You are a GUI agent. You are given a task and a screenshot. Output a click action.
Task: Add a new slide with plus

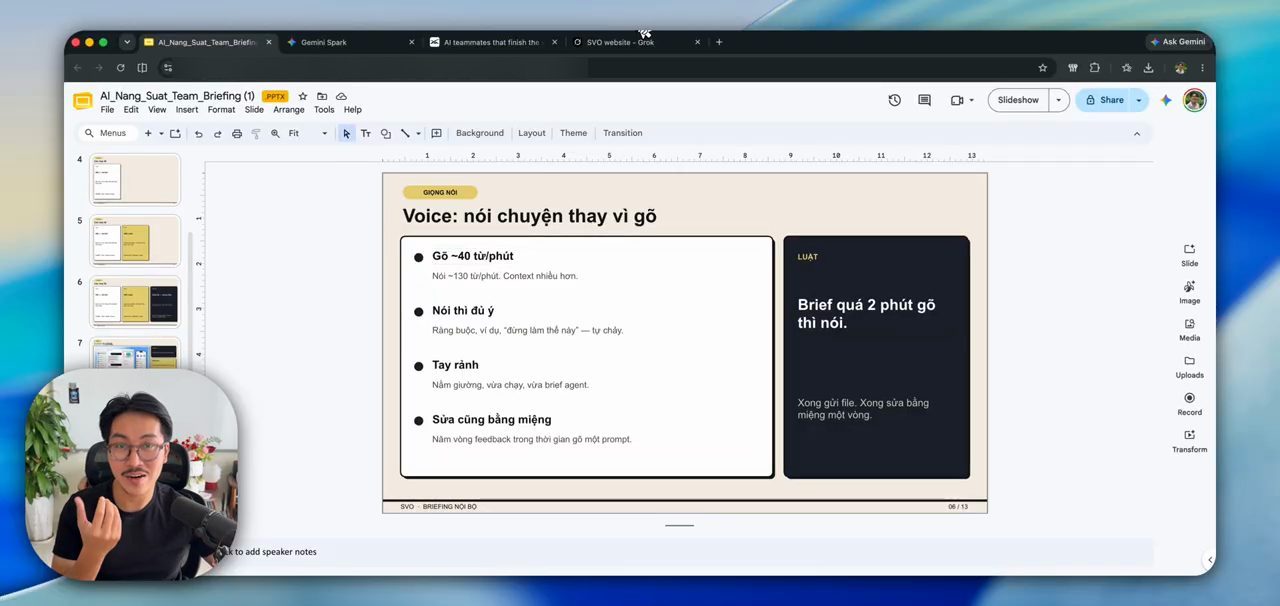tap(148, 133)
